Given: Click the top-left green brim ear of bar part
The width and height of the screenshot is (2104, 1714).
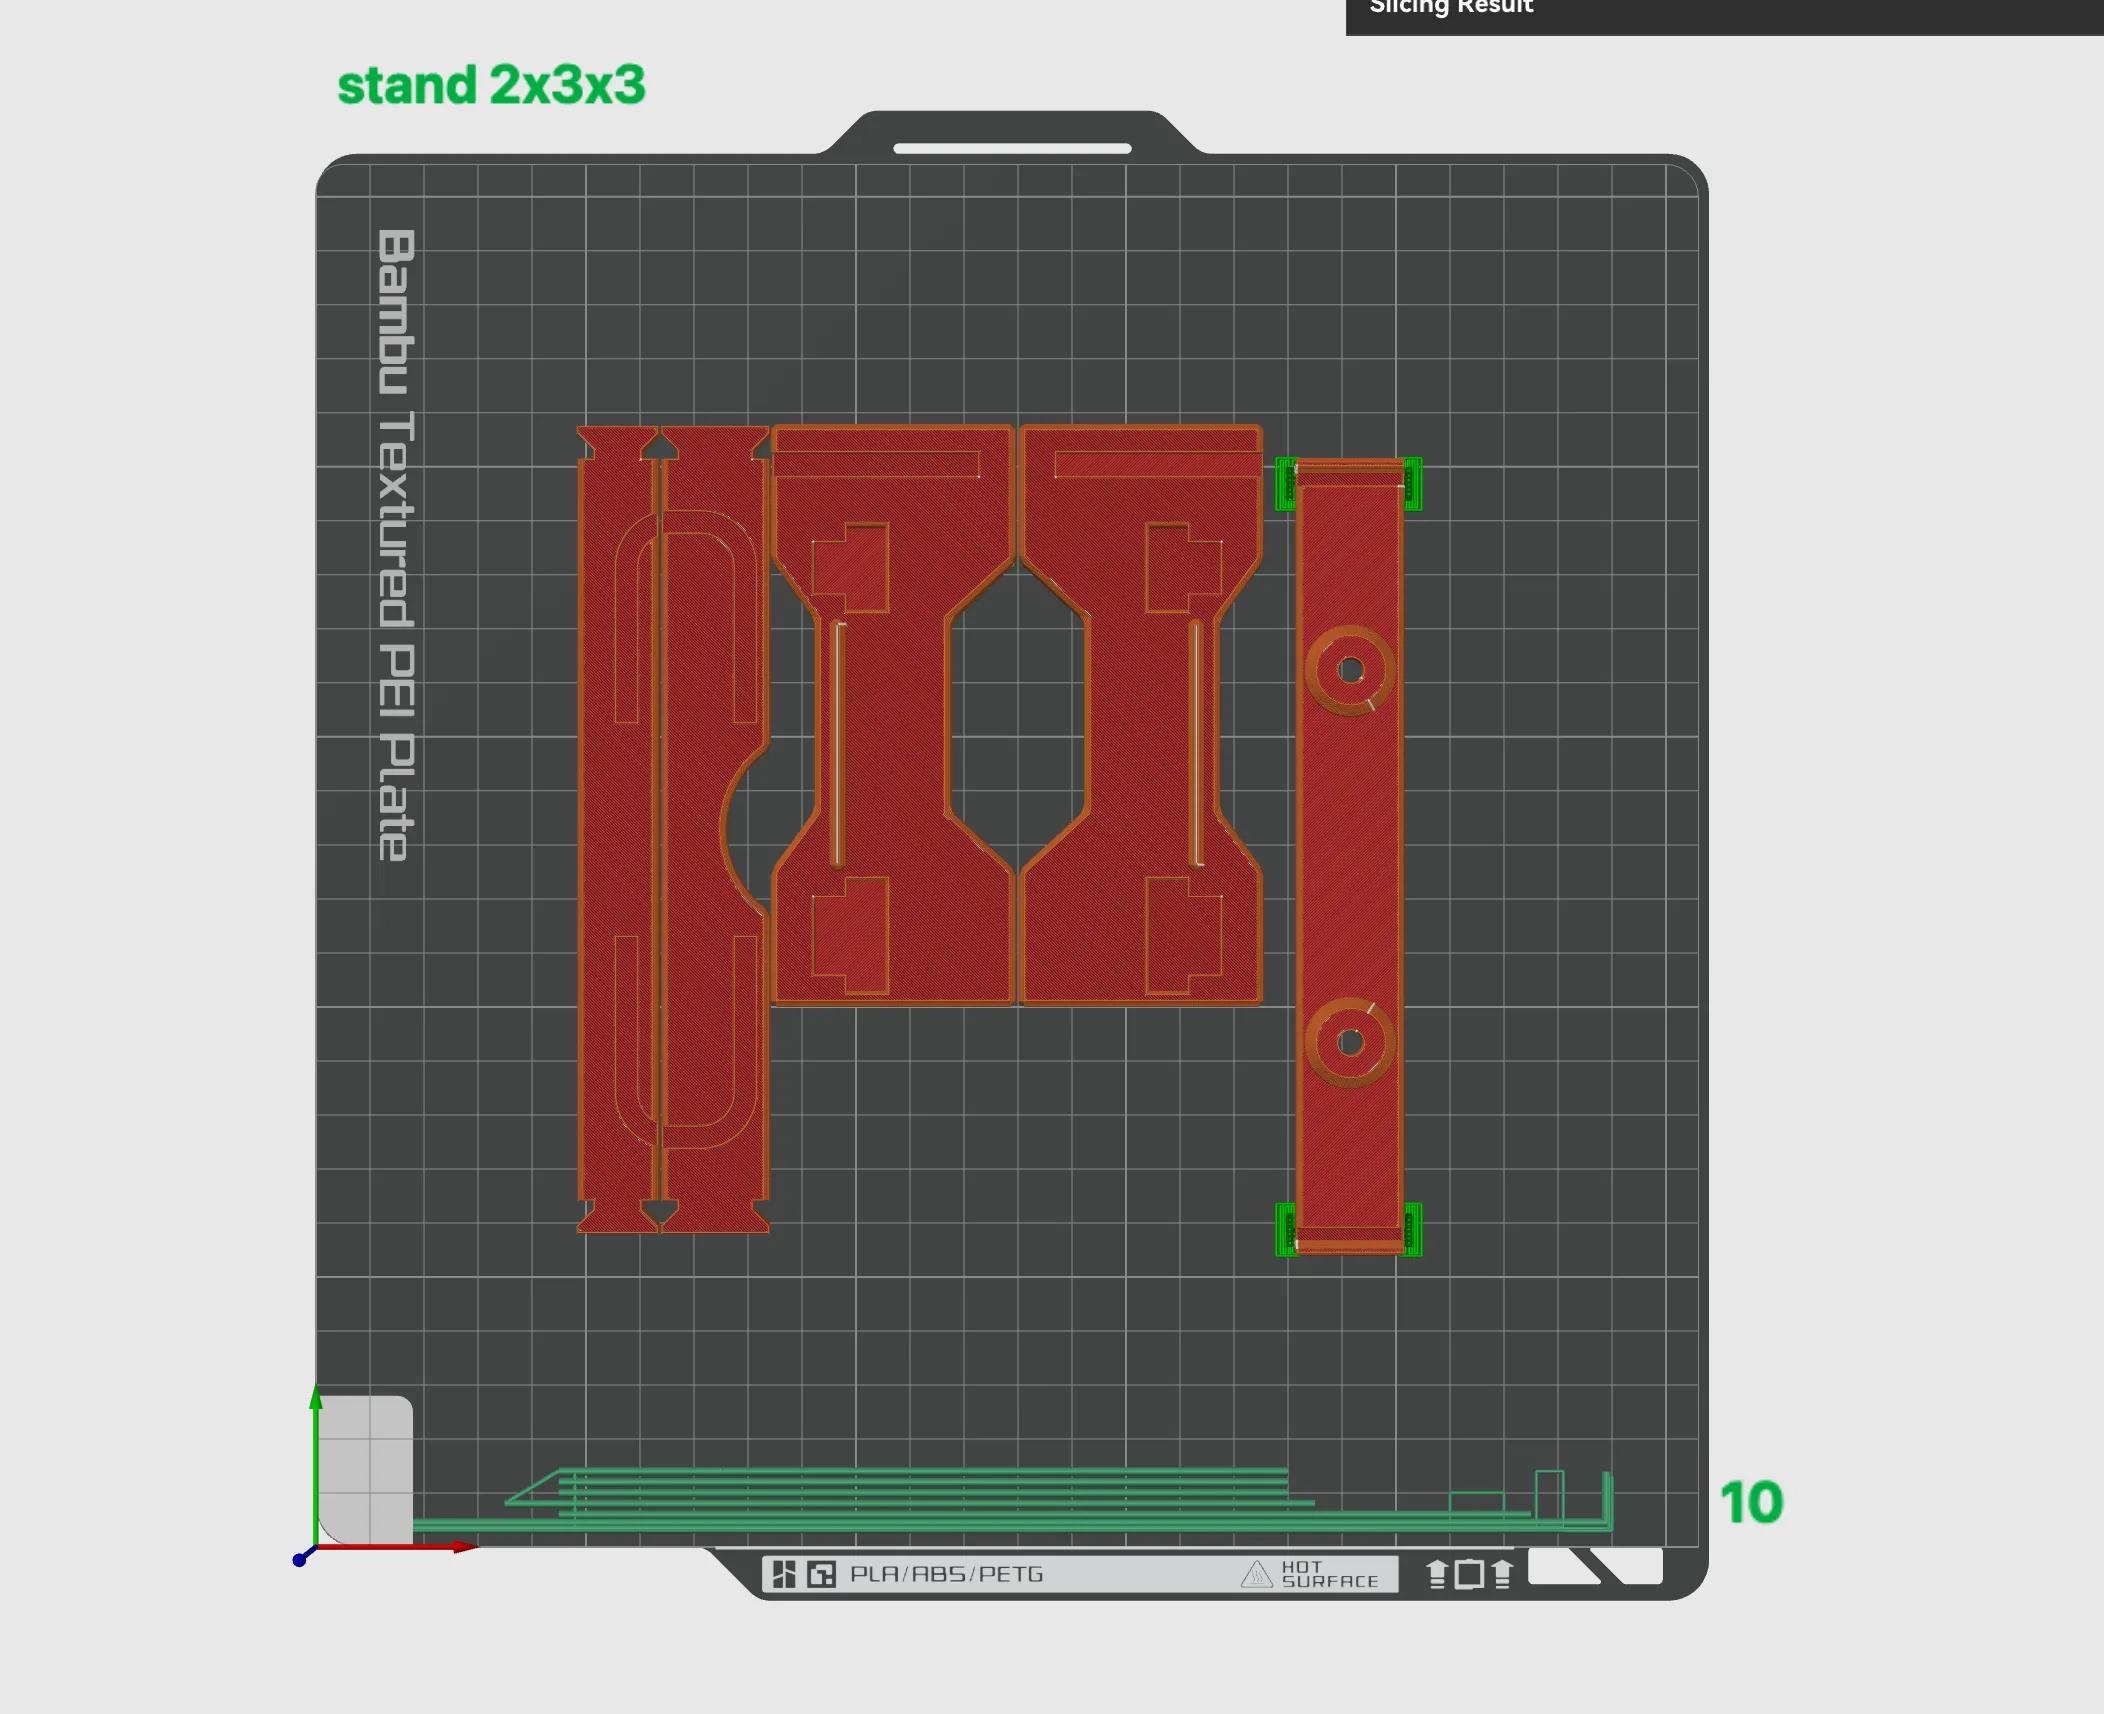Looking at the screenshot, I should click(1286, 484).
